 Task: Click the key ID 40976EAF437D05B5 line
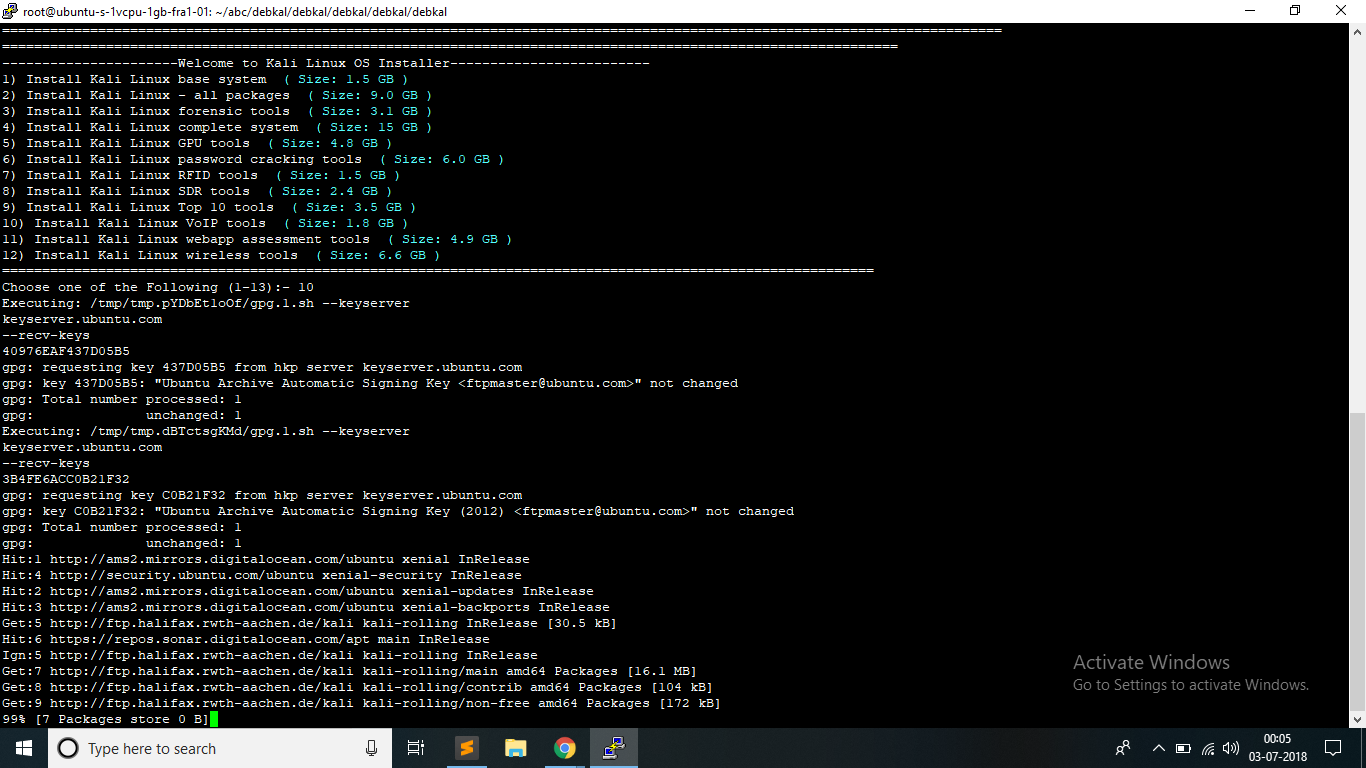(x=66, y=351)
